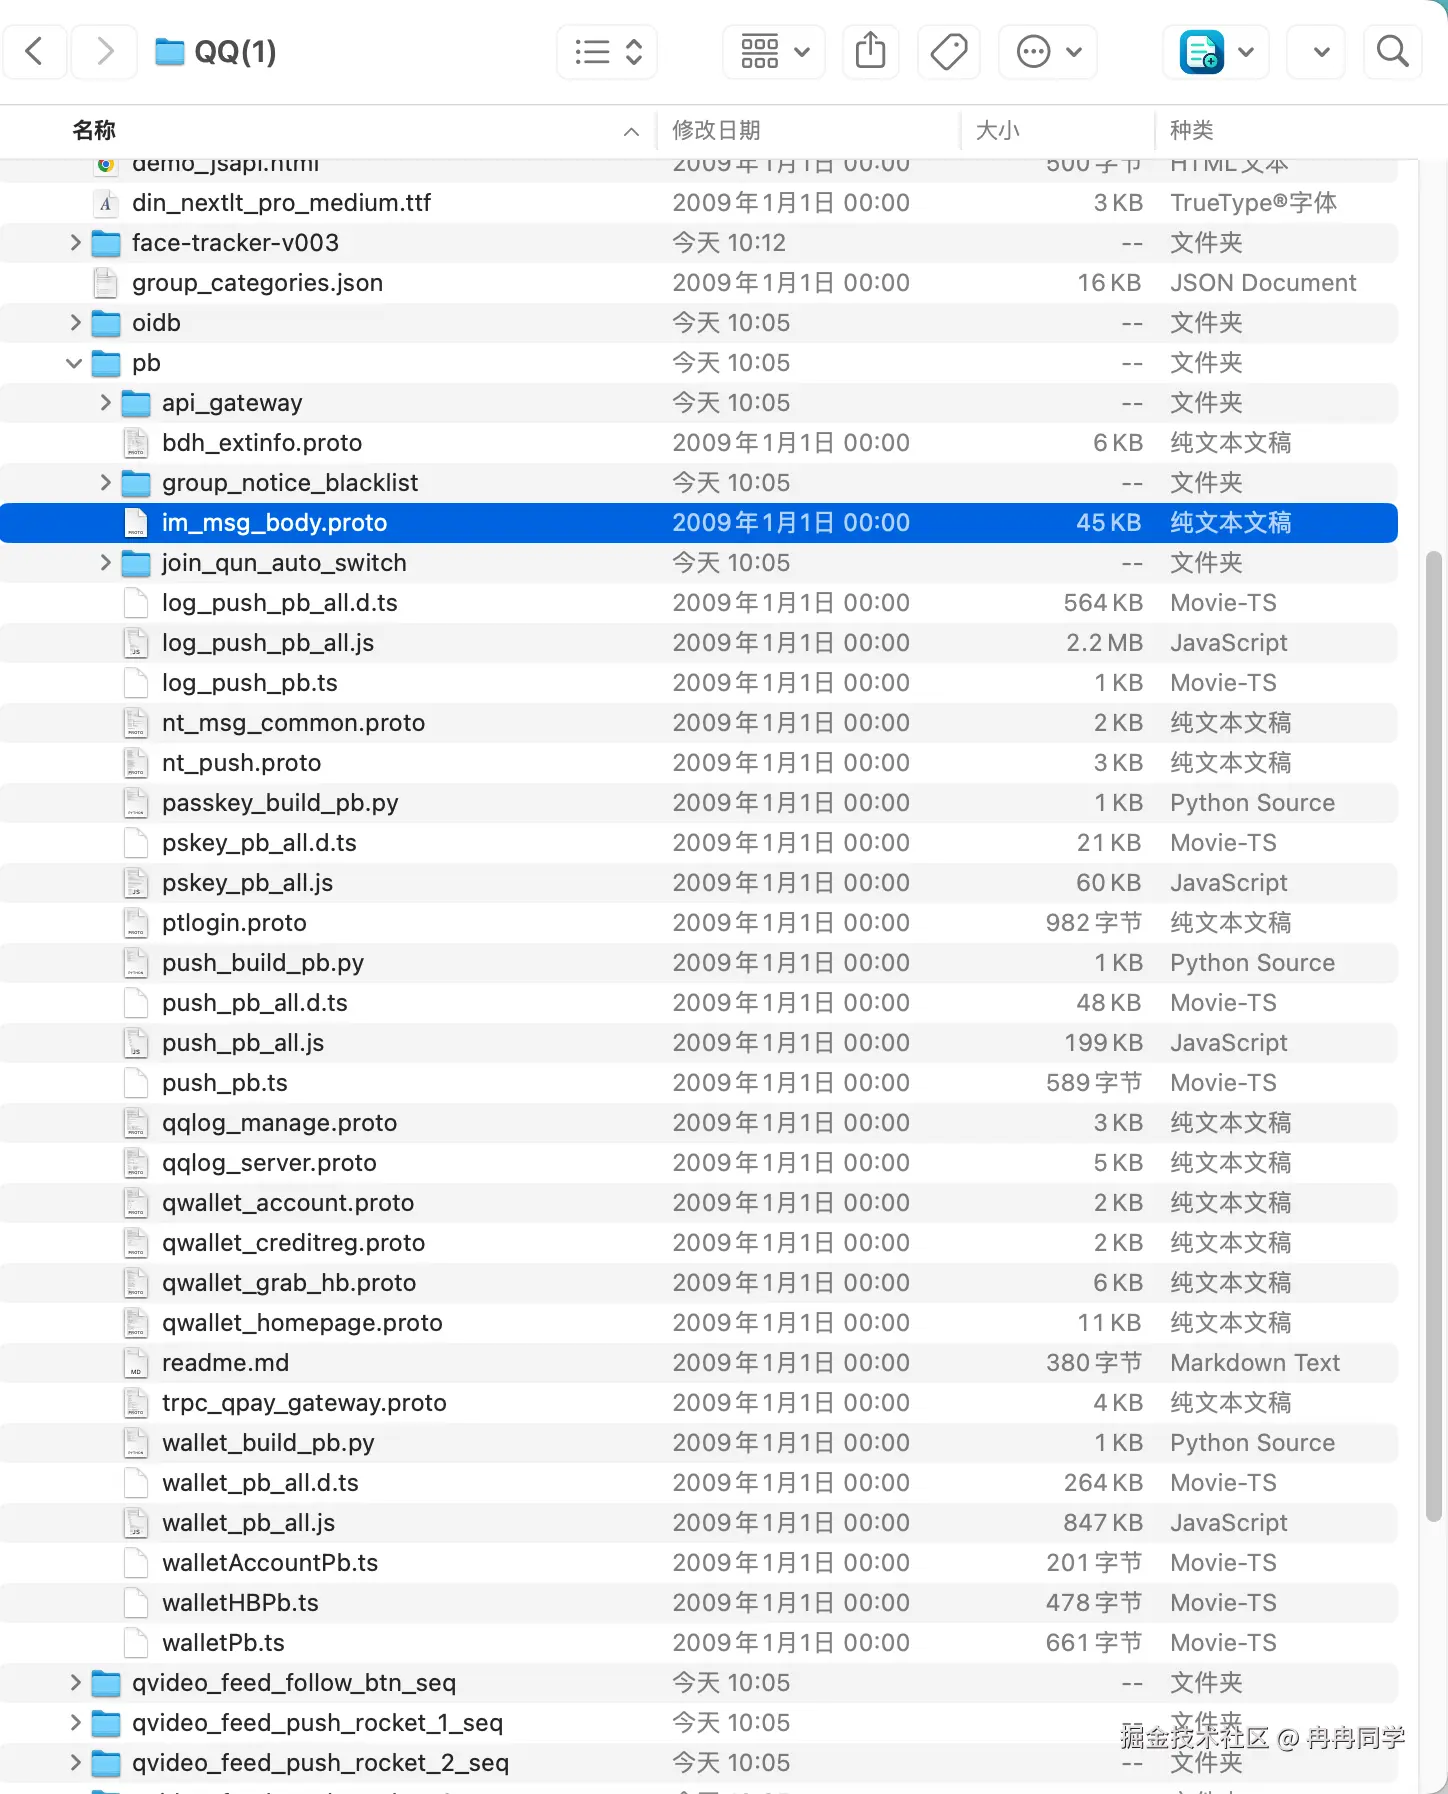This screenshot has width=1448, height=1794.
Task: Click the face-tracker-v003 folder icon
Action: pos(106,243)
